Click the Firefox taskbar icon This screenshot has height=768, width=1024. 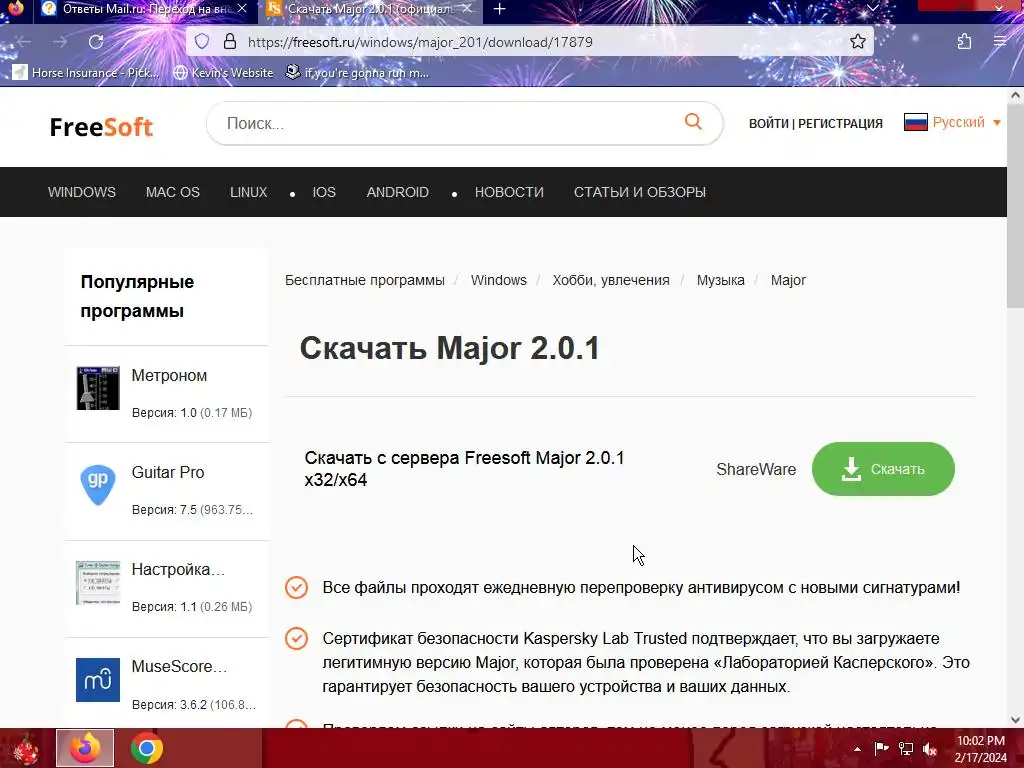pos(85,748)
